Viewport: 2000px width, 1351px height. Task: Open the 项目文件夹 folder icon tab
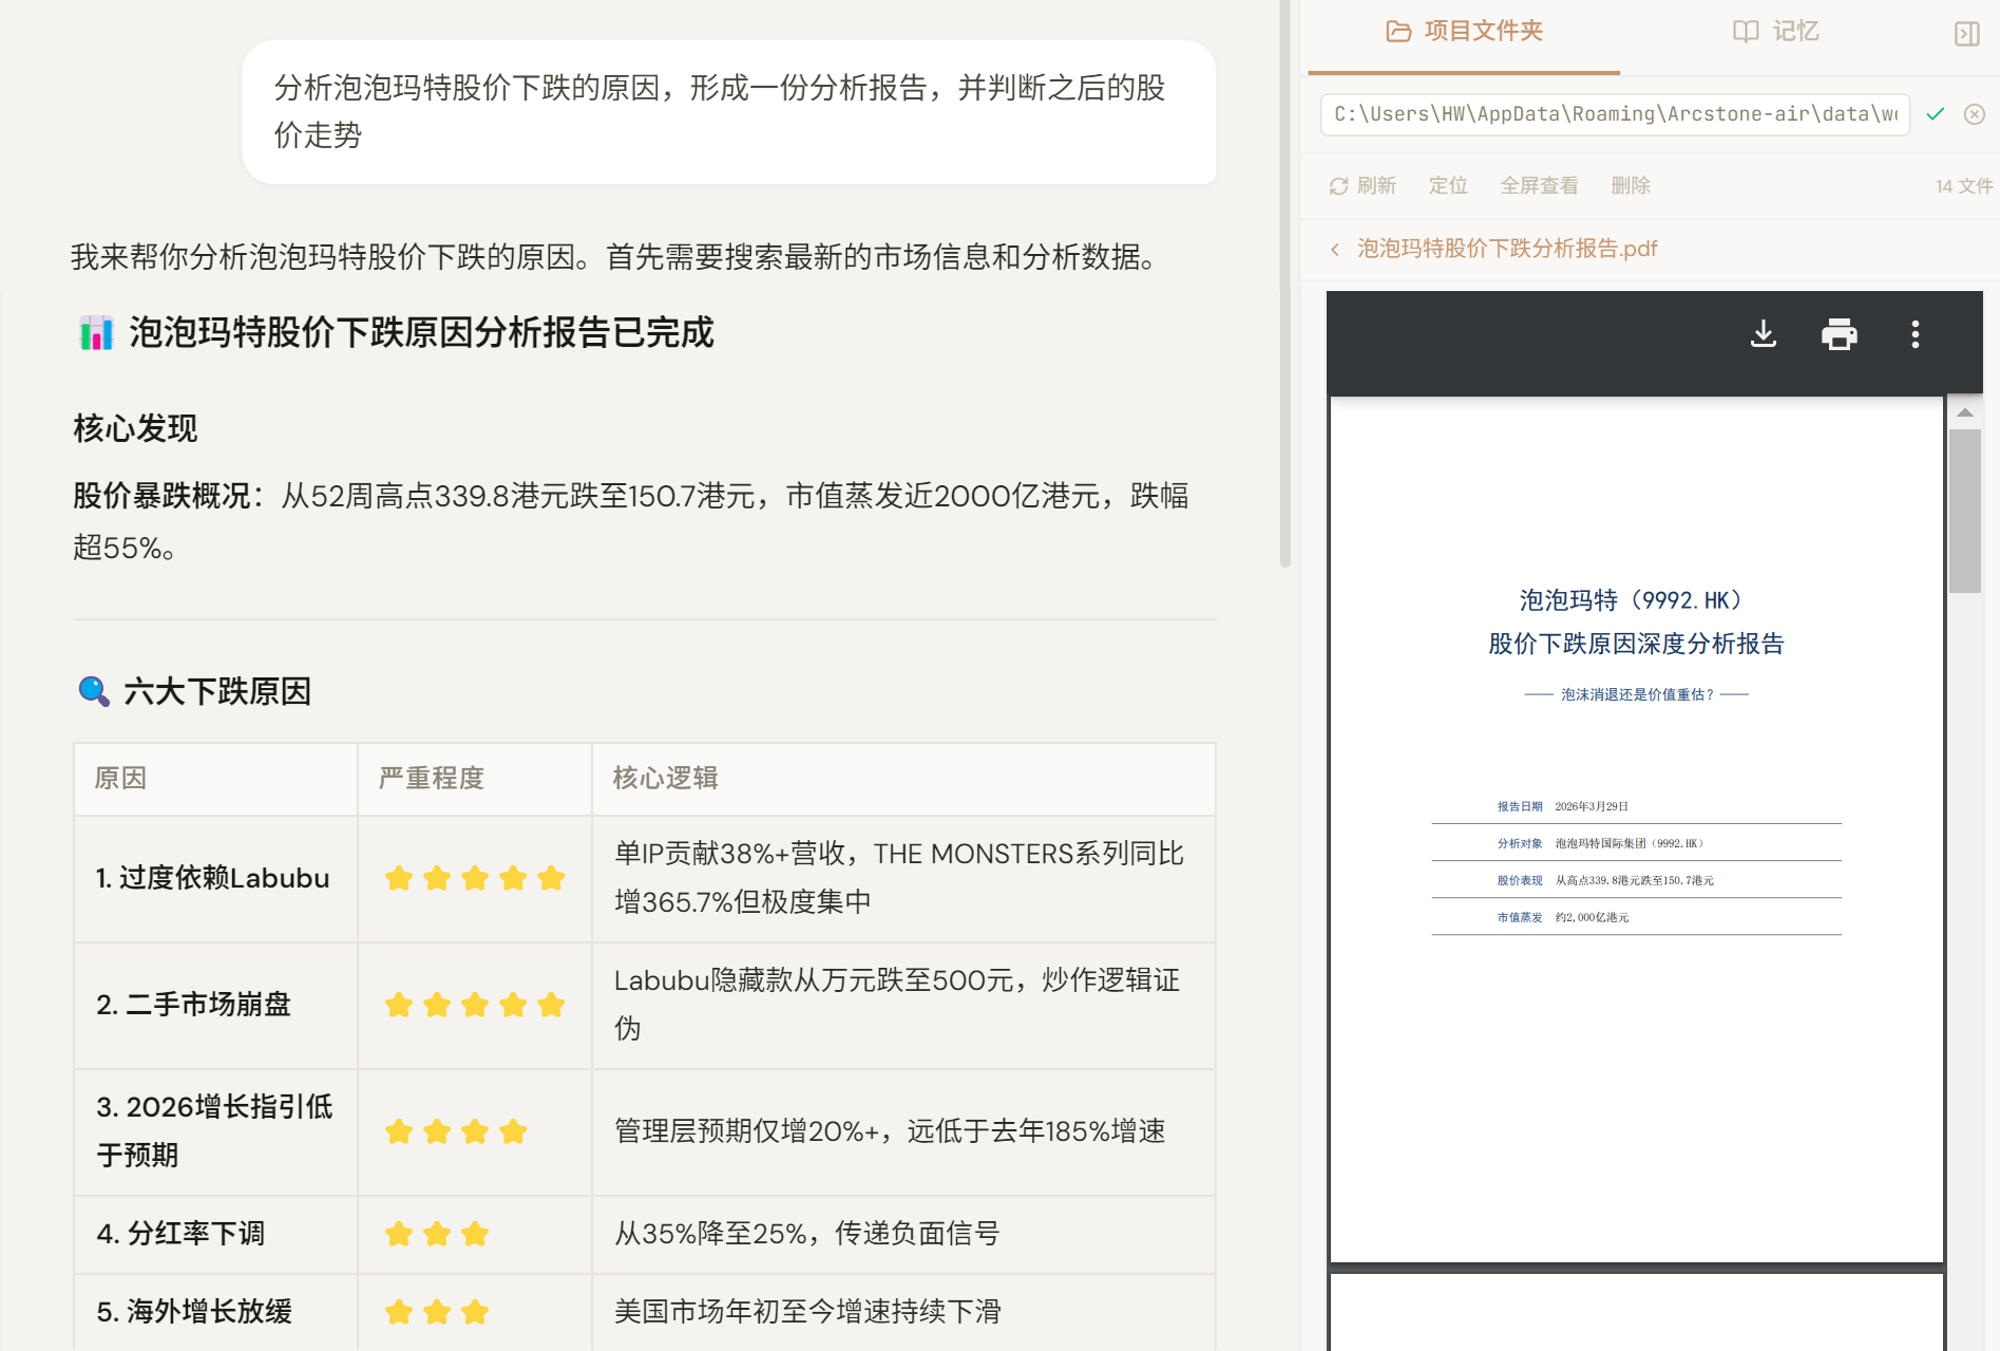[1400, 31]
